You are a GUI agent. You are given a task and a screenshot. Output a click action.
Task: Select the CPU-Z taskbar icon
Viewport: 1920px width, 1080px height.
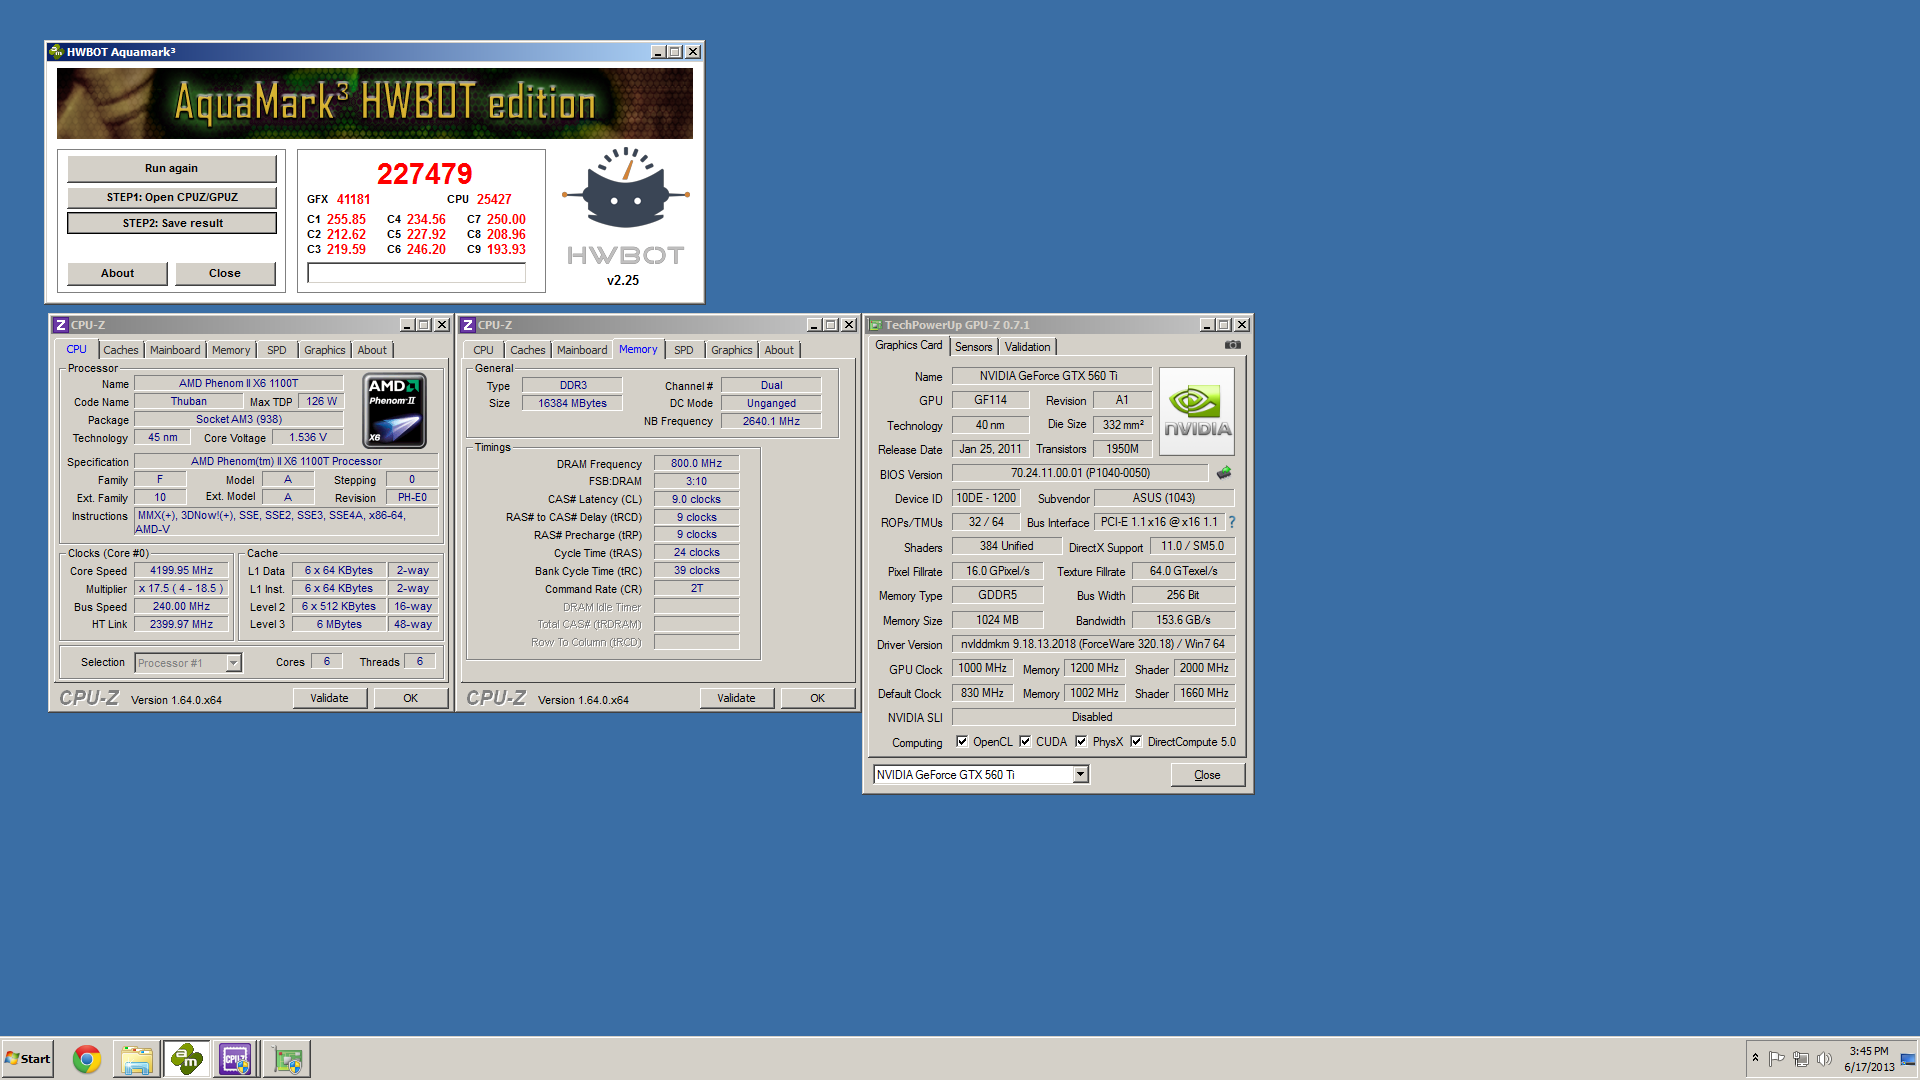(x=236, y=1059)
